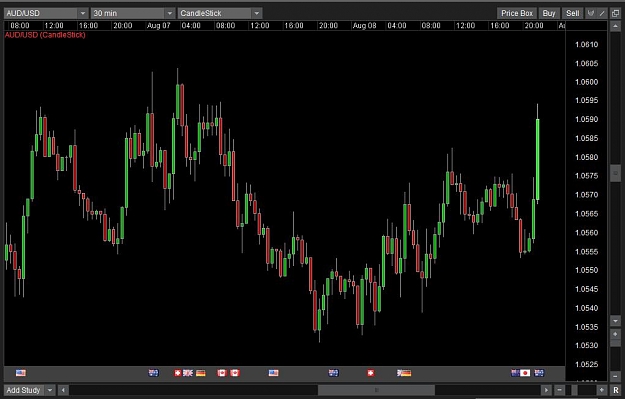The height and width of the screenshot is (399, 625).
Task: Click the horizontal chart scrollbar thumb
Action: click(x=376, y=390)
